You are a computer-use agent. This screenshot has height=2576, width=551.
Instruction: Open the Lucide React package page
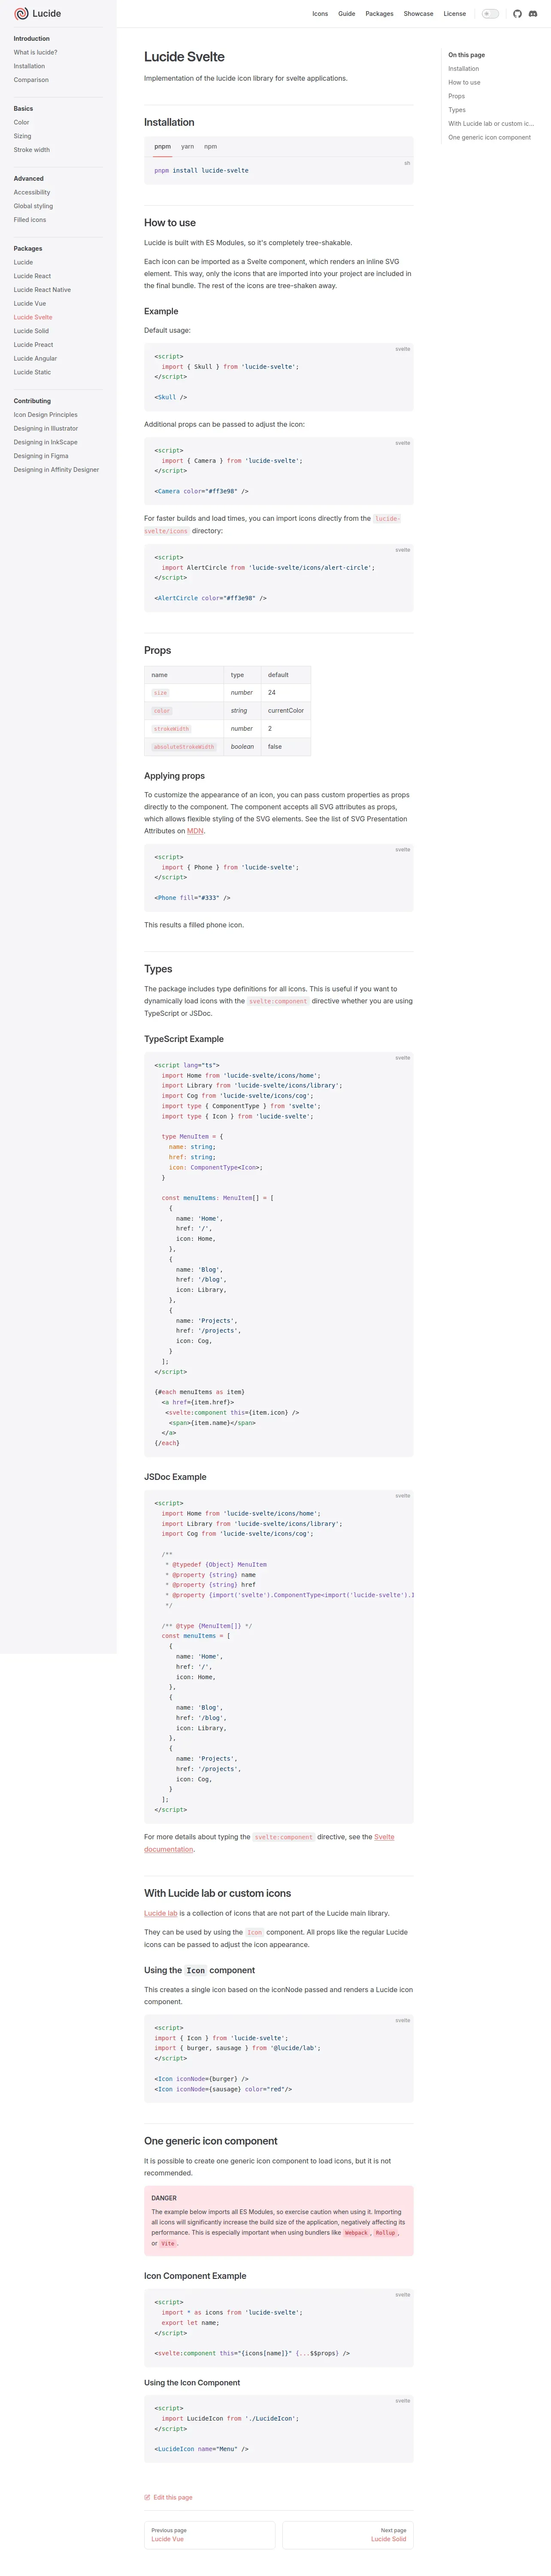(x=32, y=276)
